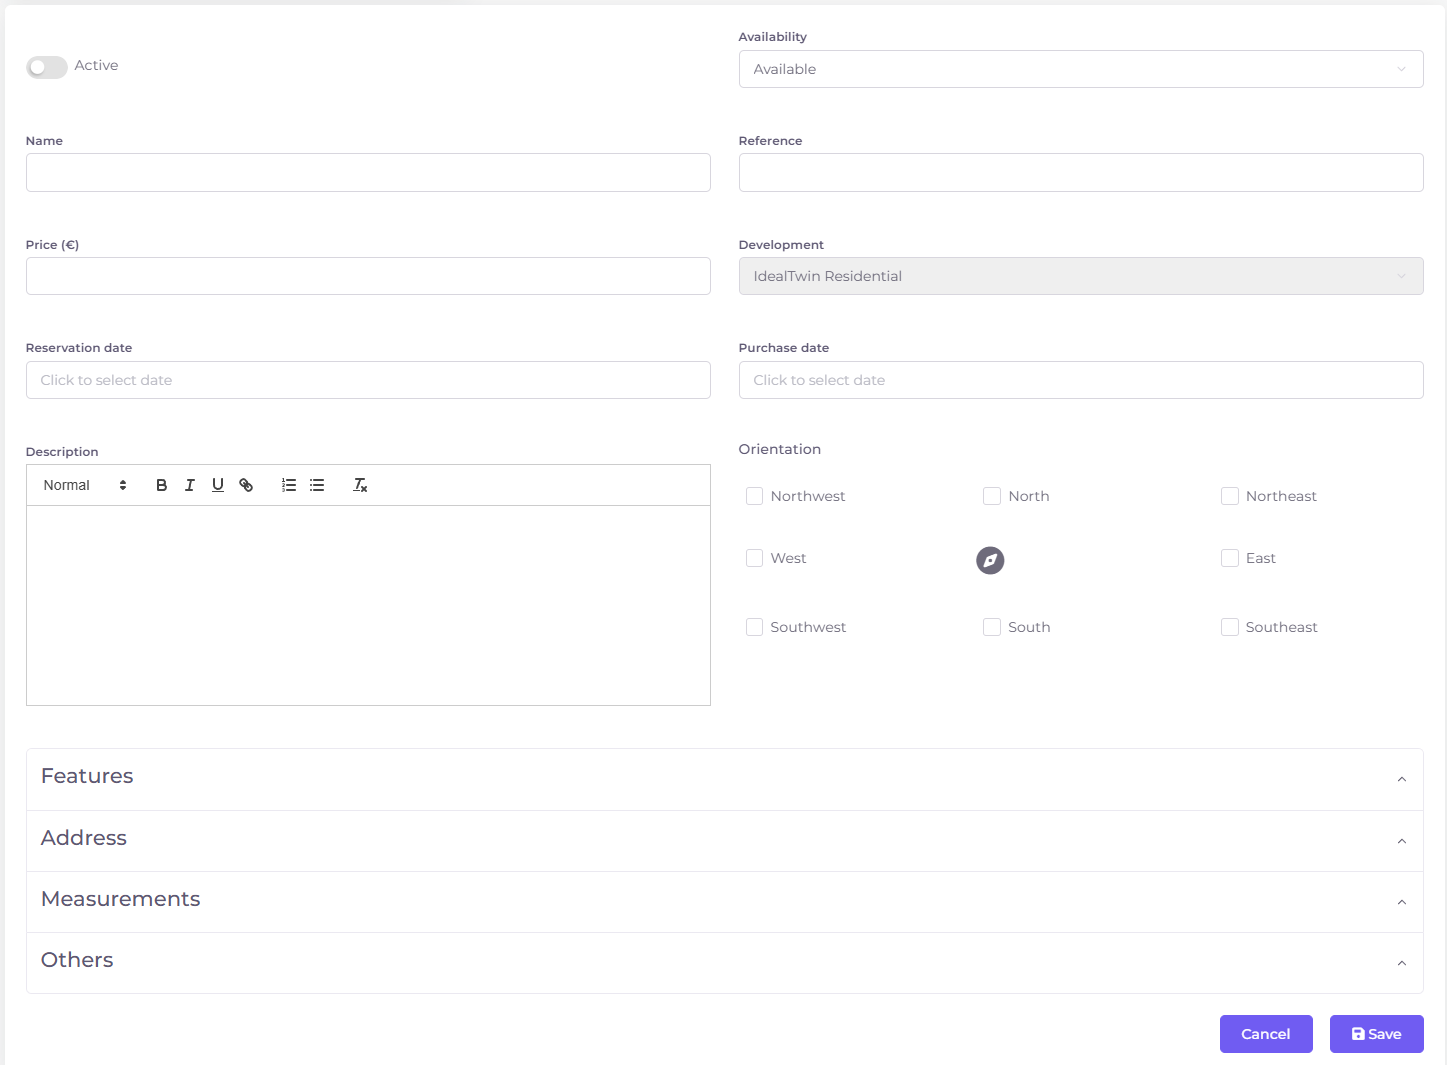
Task: Start a numbered list in description
Action: pyautogui.click(x=289, y=485)
